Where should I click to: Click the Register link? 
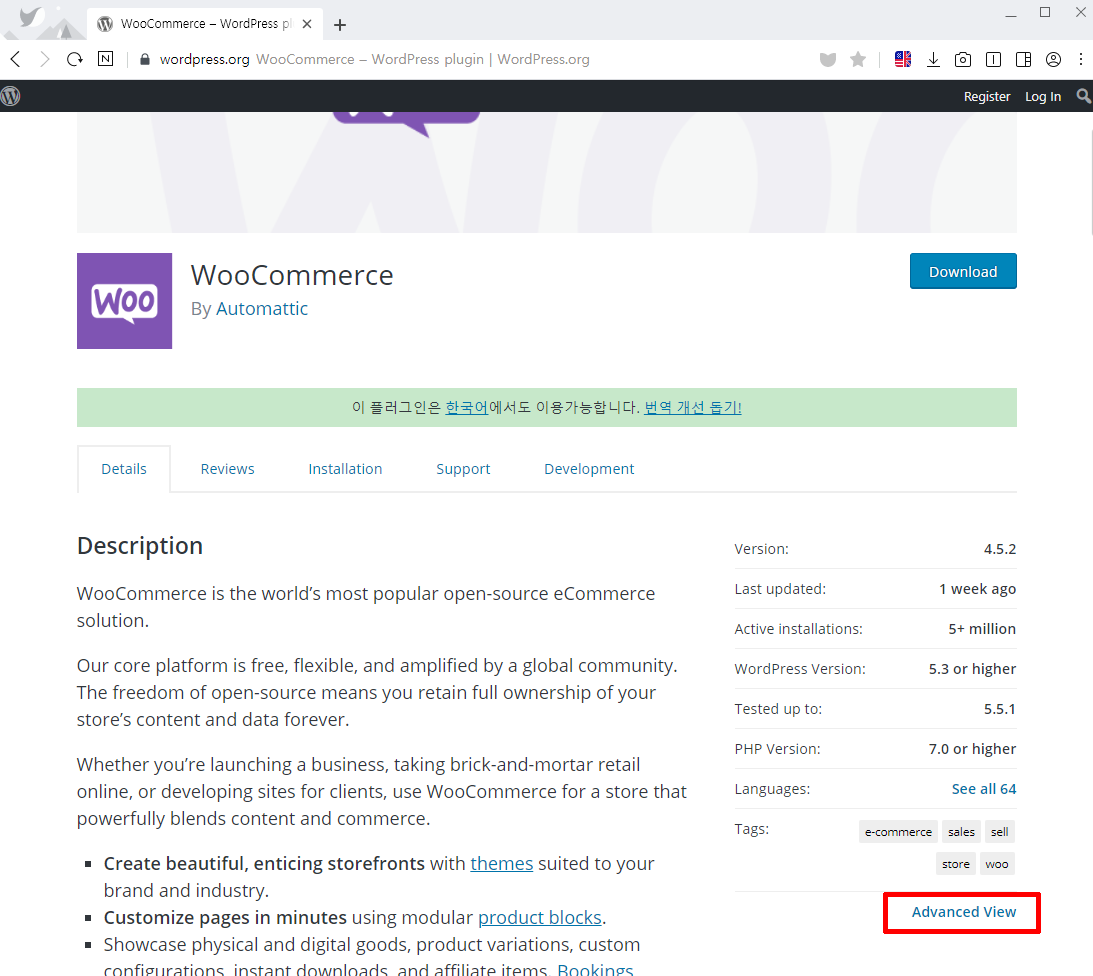[986, 96]
